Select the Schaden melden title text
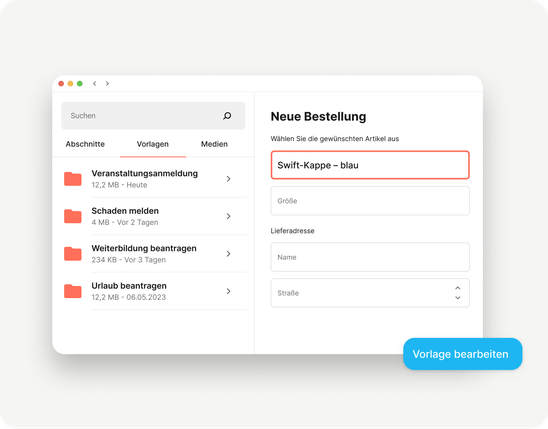Viewport: 548px width, 429px height. point(125,211)
